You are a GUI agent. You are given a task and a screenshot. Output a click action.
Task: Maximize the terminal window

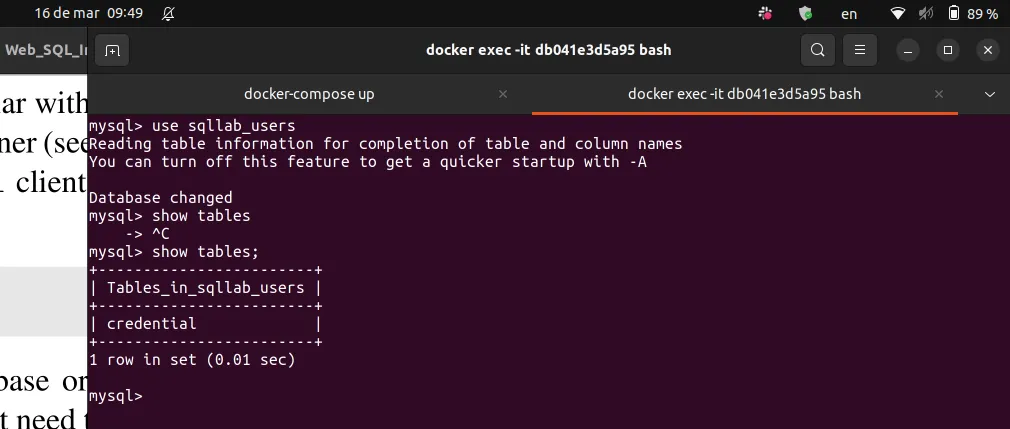coord(948,50)
